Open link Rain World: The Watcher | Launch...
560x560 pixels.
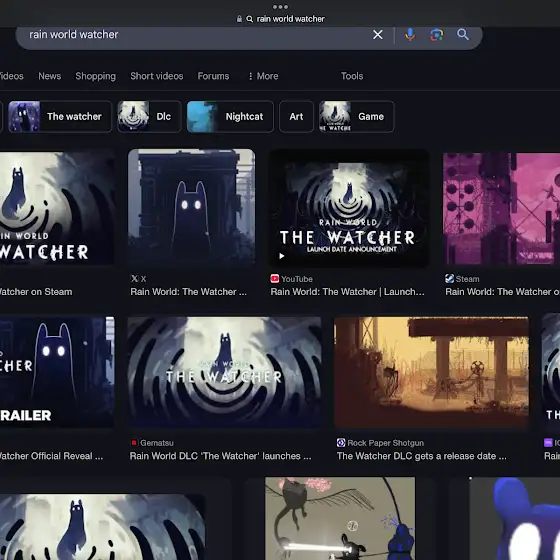[348, 292]
